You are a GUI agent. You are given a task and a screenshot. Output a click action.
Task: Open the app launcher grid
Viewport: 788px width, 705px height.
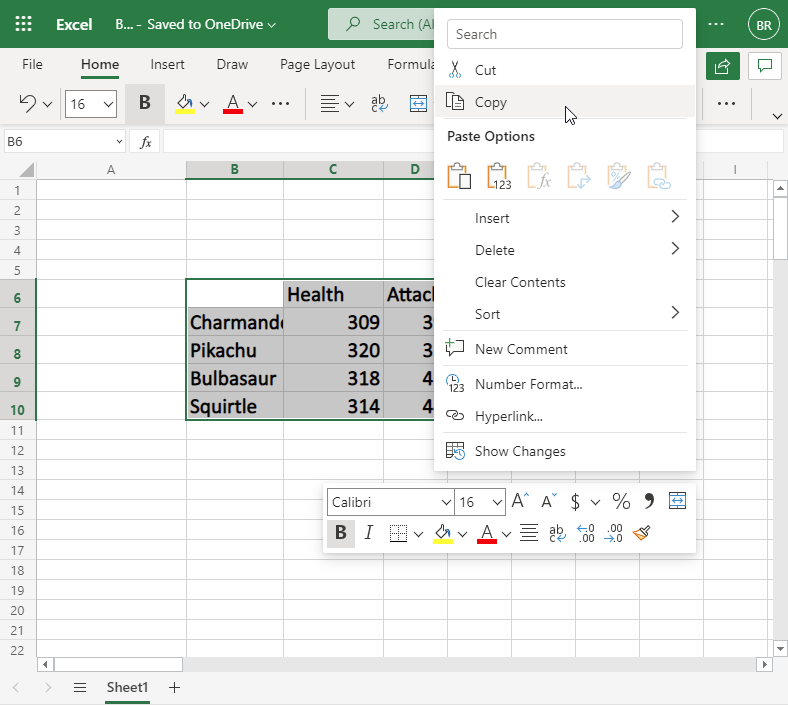coord(24,24)
